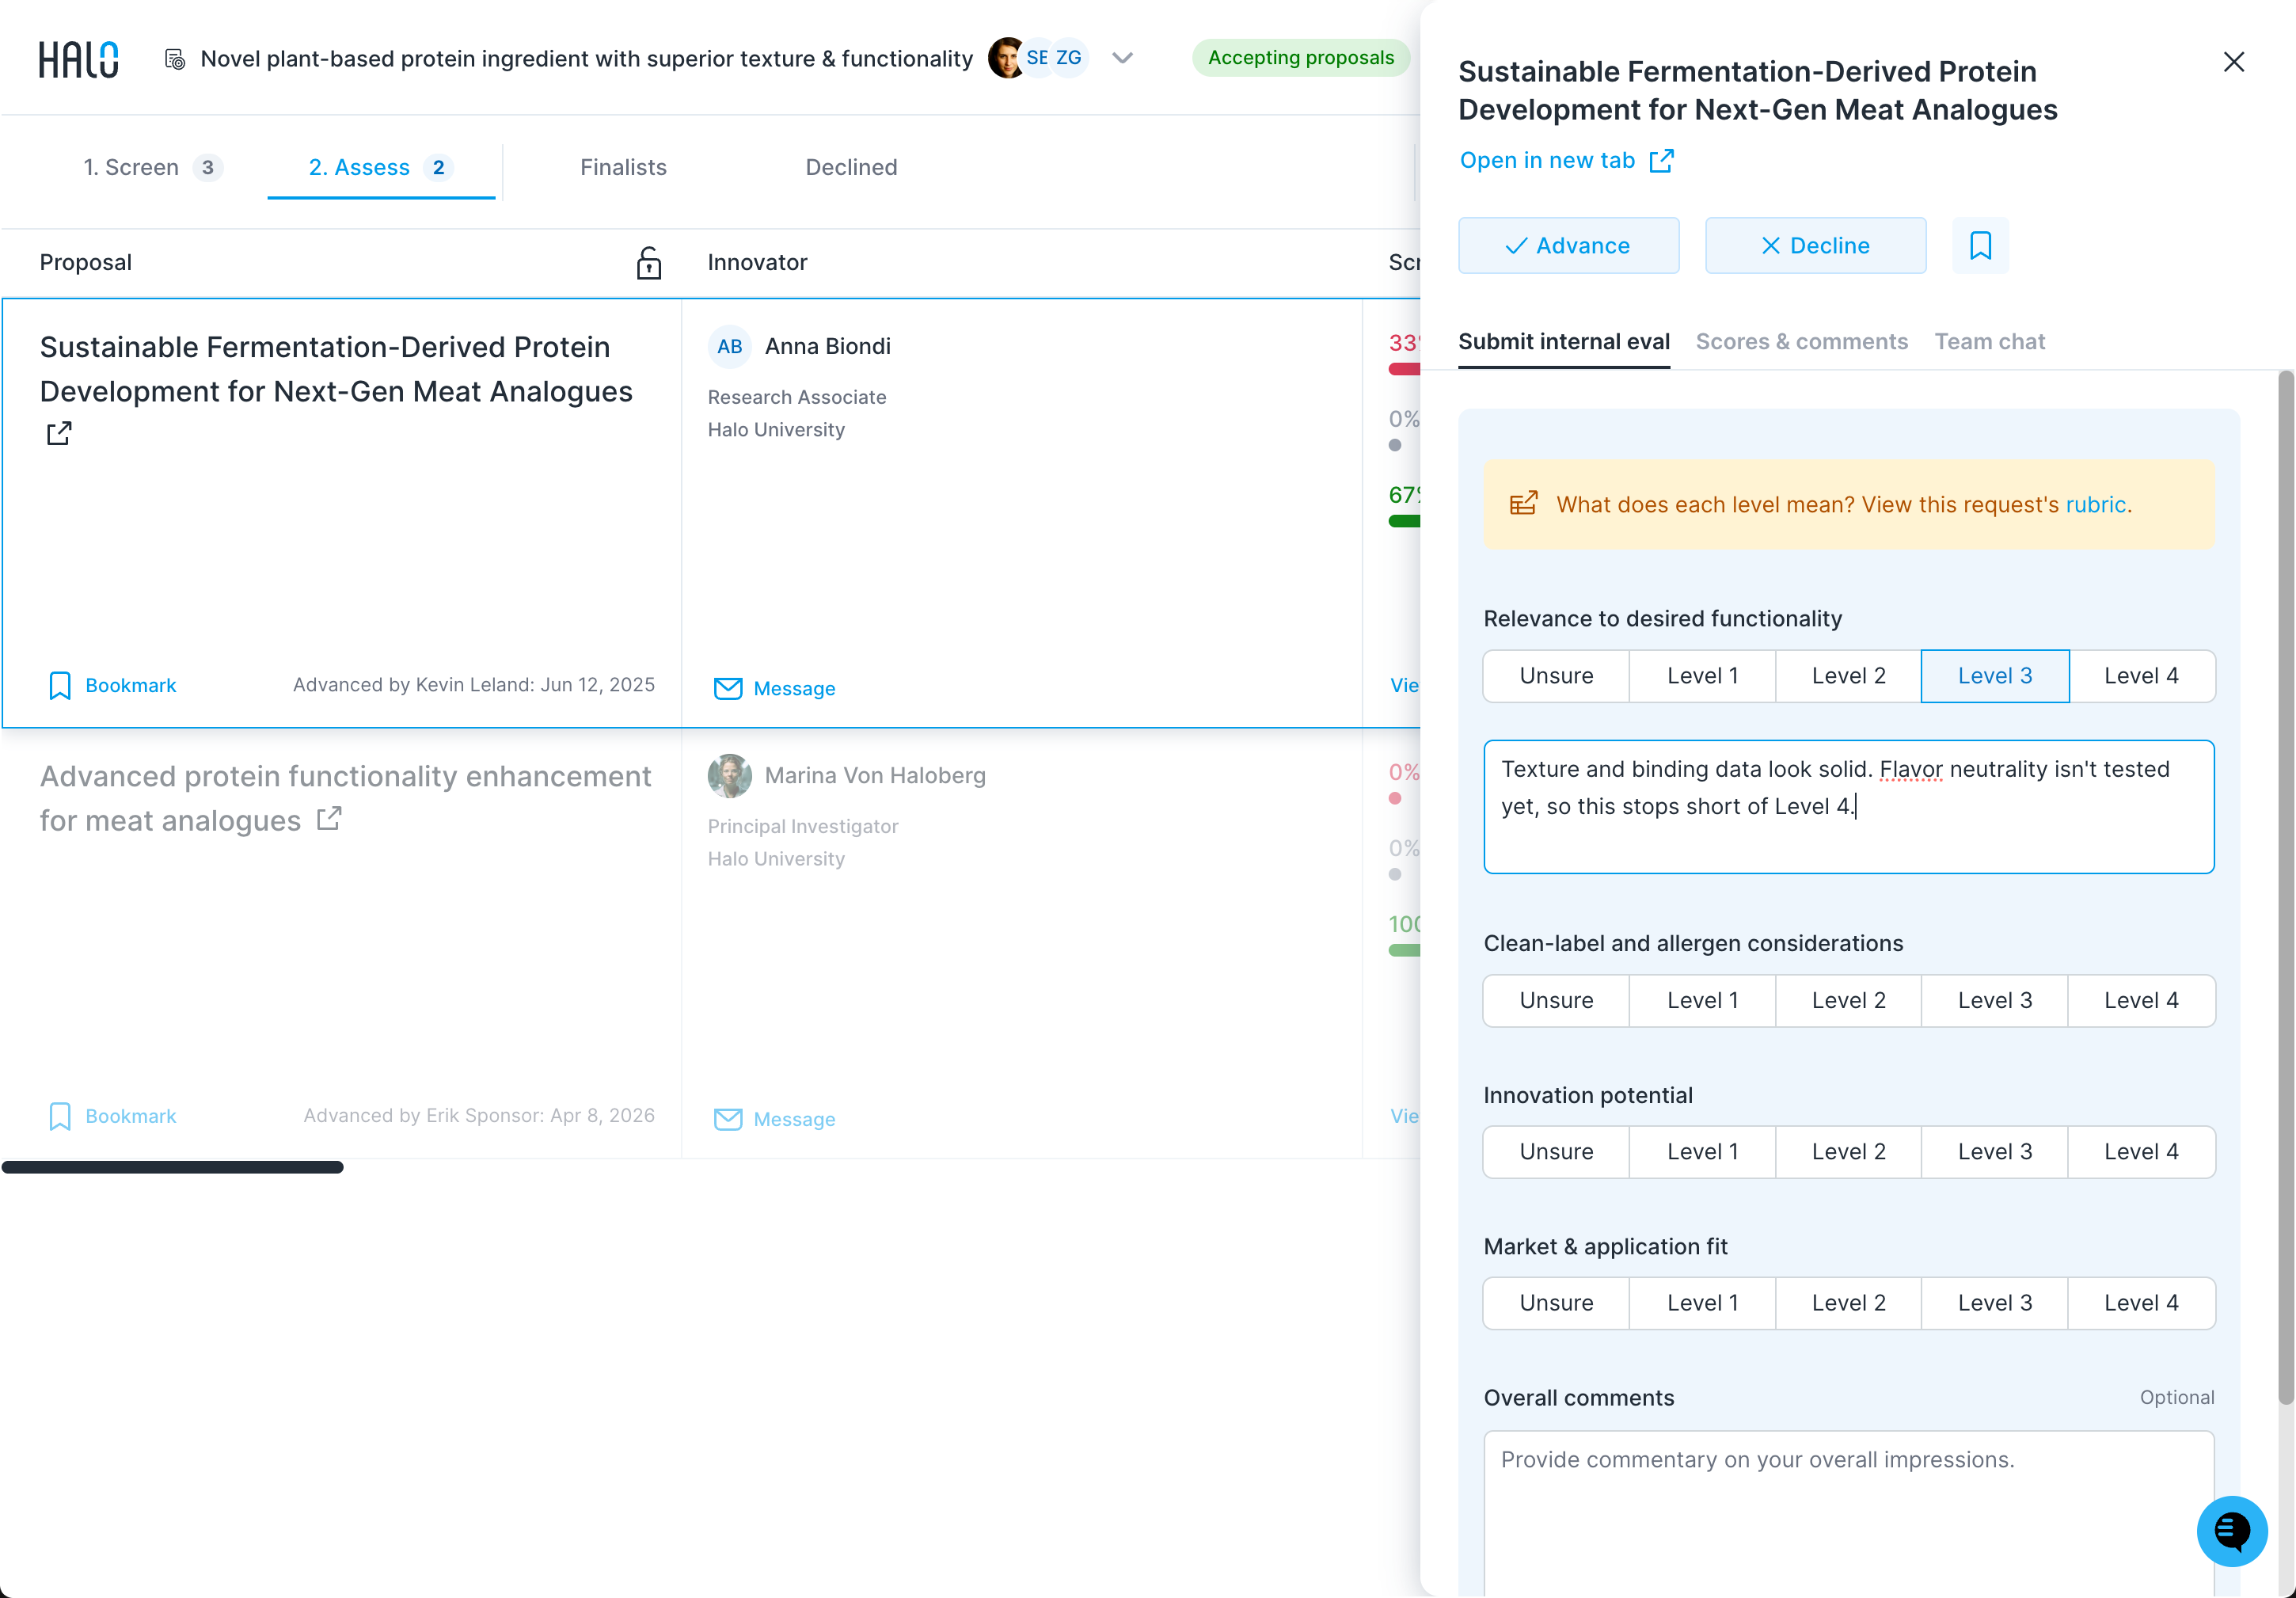Viewport: 2296px width, 1598px height.
Task: Switch to the Finalists tab
Action: click(623, 167)
